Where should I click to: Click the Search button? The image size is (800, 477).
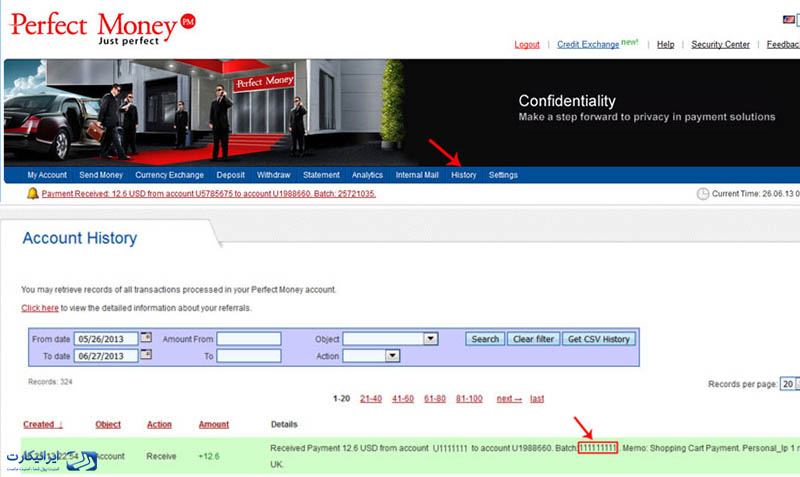(485, 339)
